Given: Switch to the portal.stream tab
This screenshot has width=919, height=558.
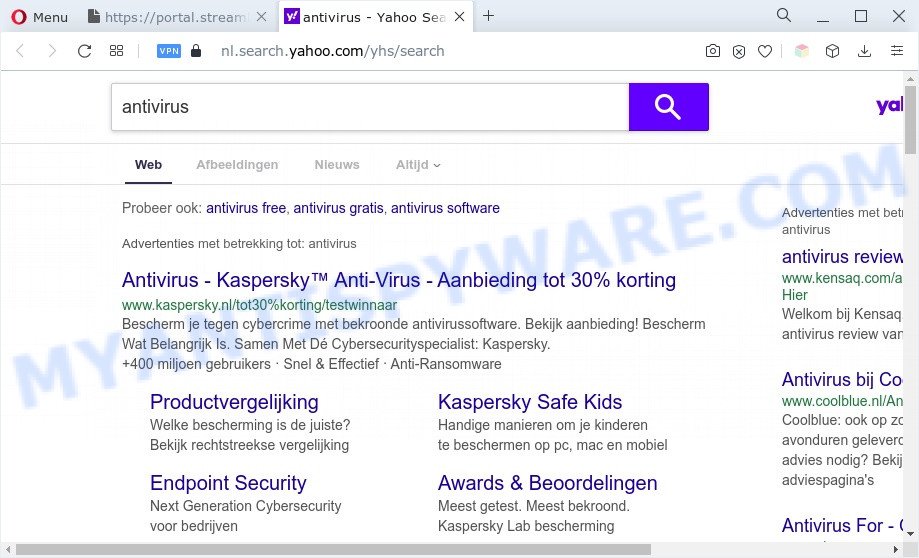Looking at the screenshot, I should [x=167, y=17].
